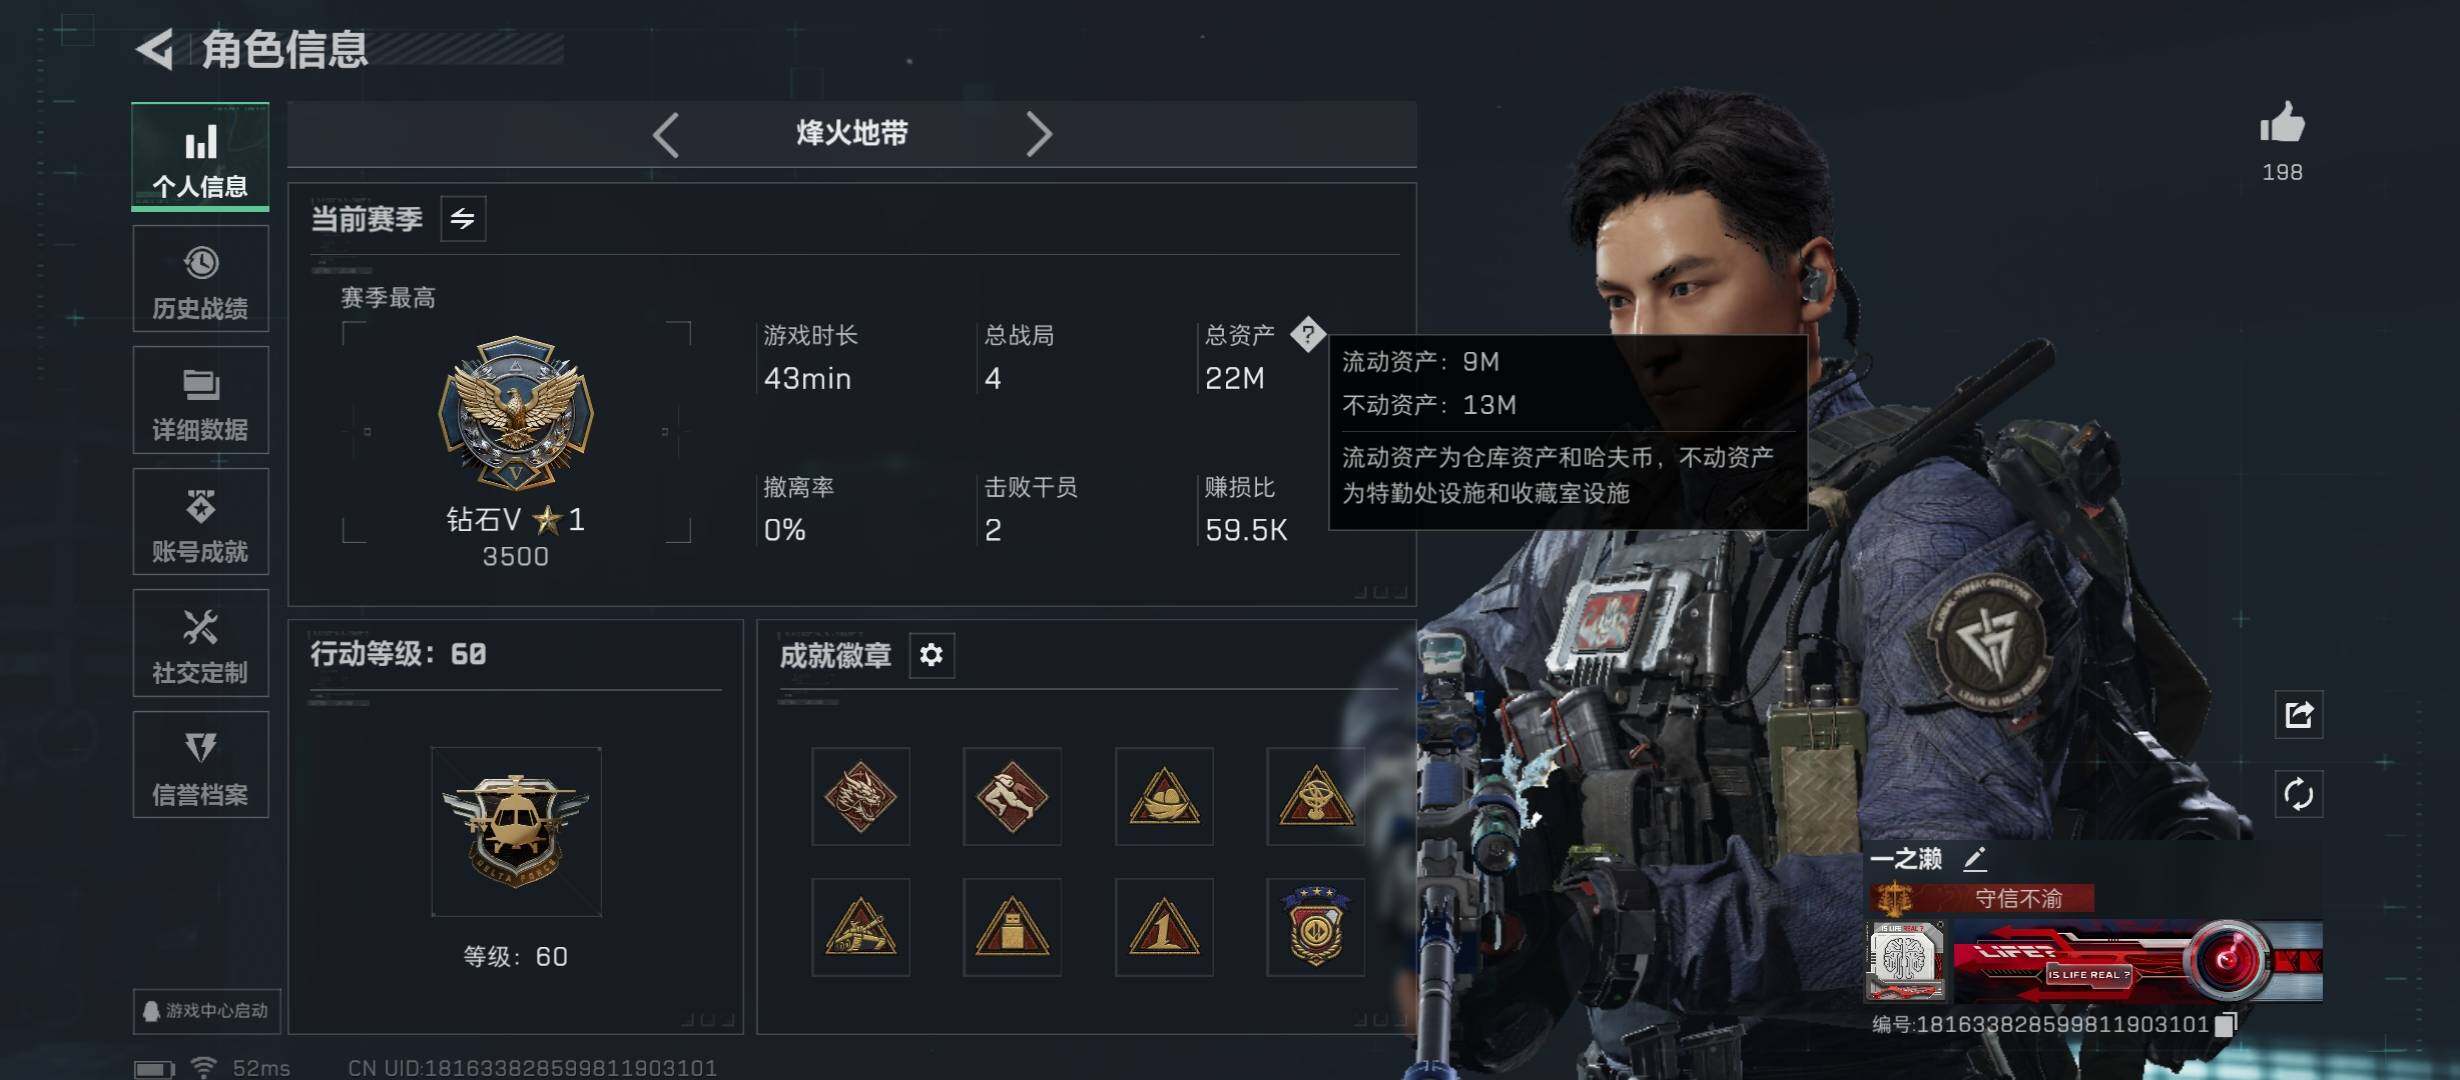Go back using the 角色信息 arrow
2460x1080 pixels.
pyautogui.click(x=155, y=49)
